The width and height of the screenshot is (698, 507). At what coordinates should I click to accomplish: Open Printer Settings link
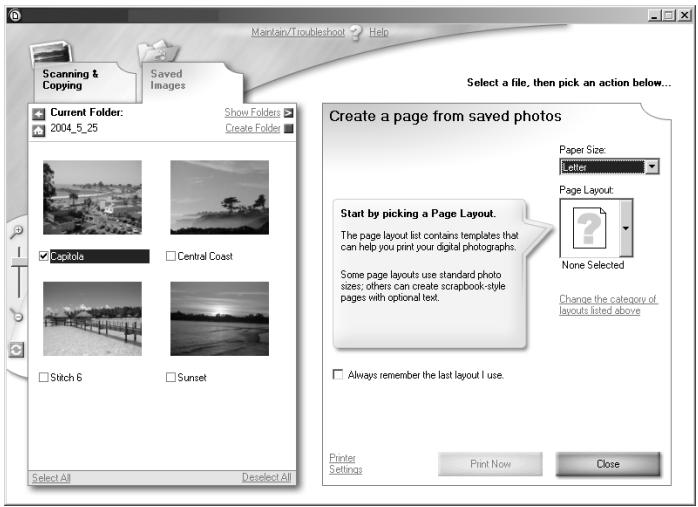[x=345, y=464]
